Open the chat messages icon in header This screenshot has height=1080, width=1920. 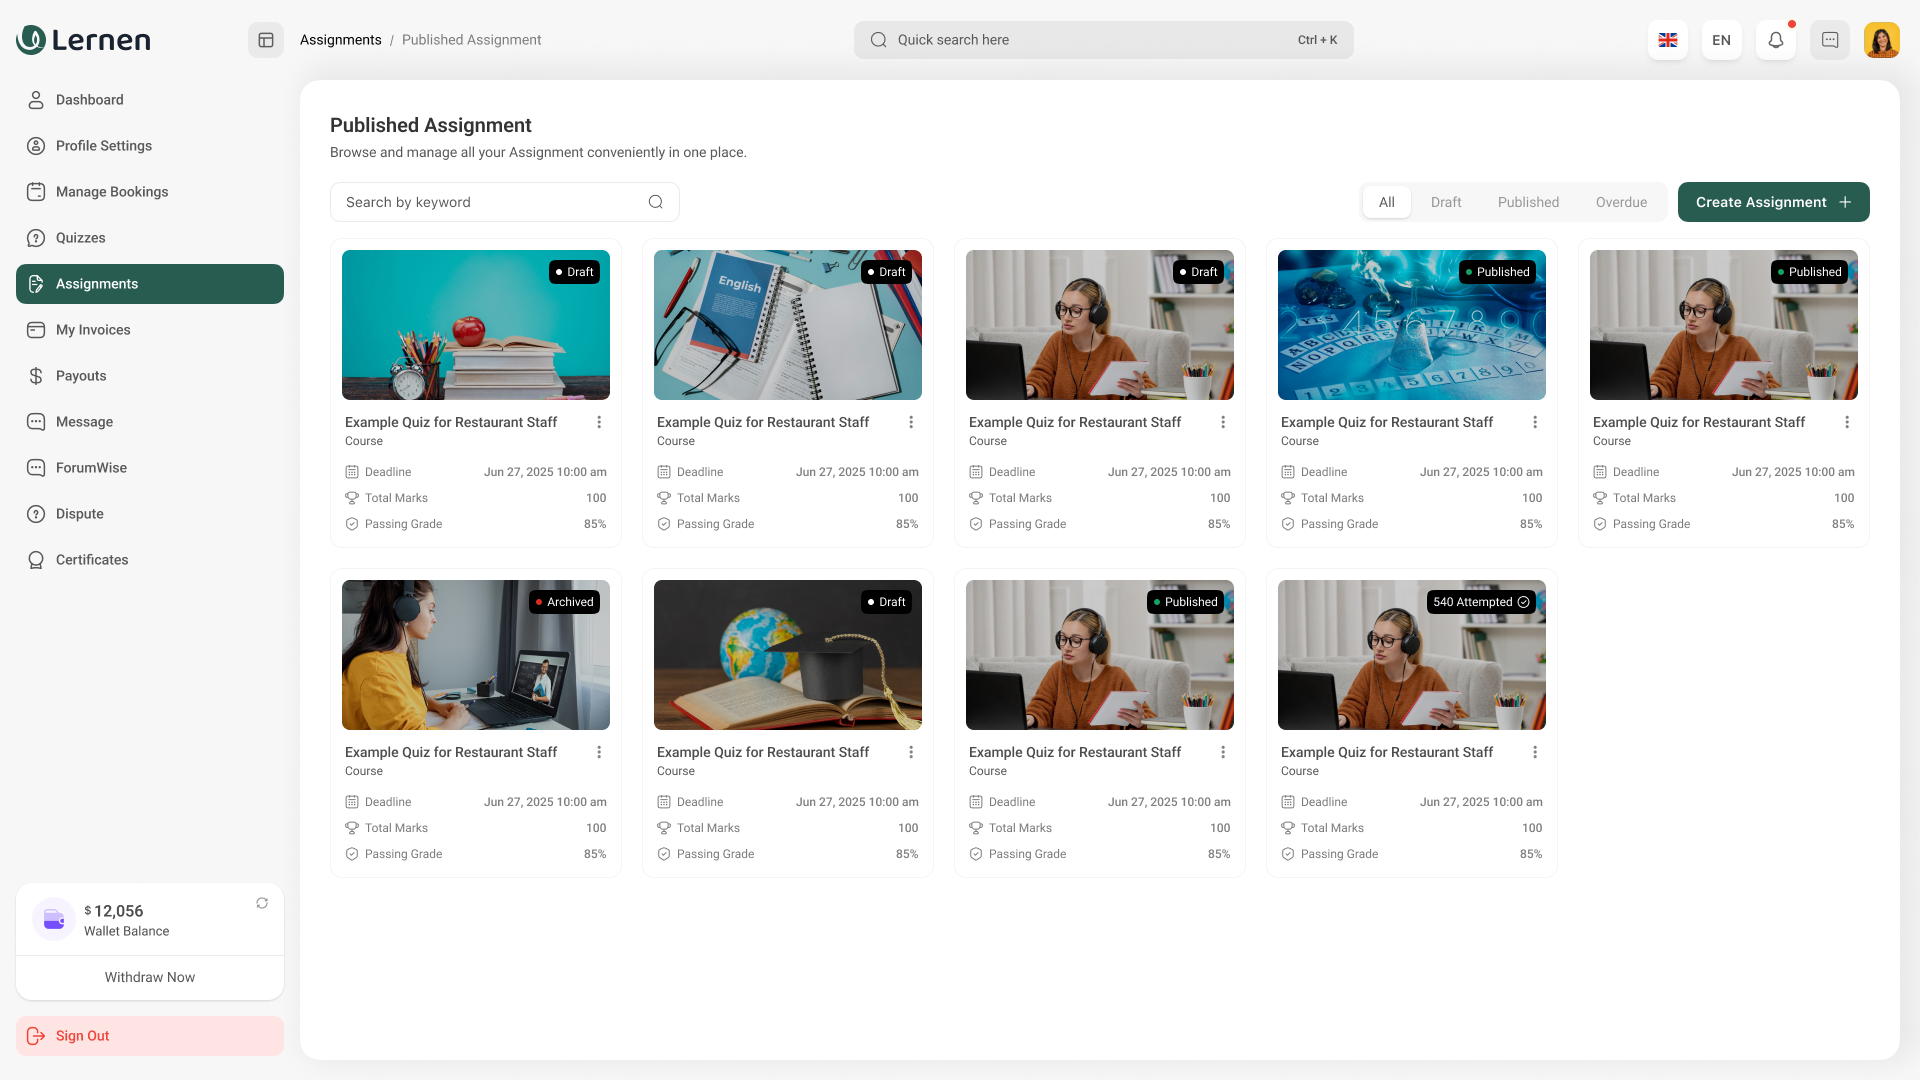click(1830, 40)
